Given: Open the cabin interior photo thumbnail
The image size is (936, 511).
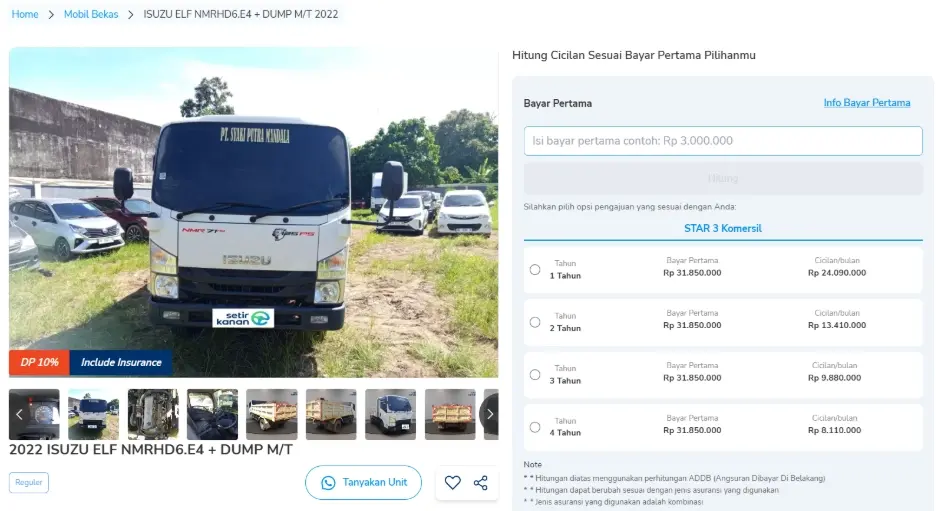Looking at the screenshot, I should point(212,414).
